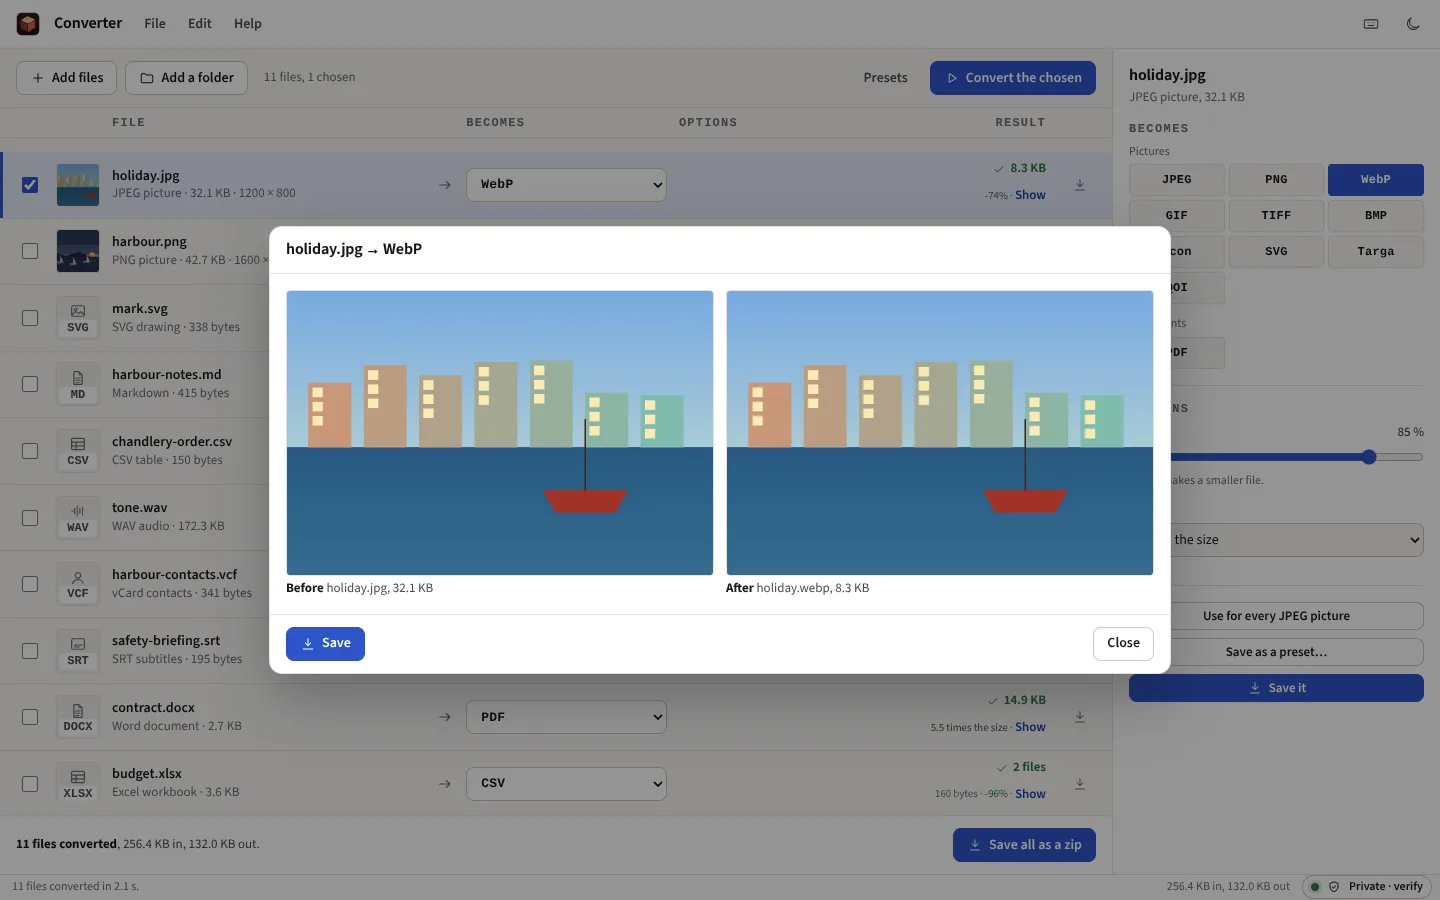The image size is (1440, 900).
Task: Open the Edit menu
Action: point(200,24)
